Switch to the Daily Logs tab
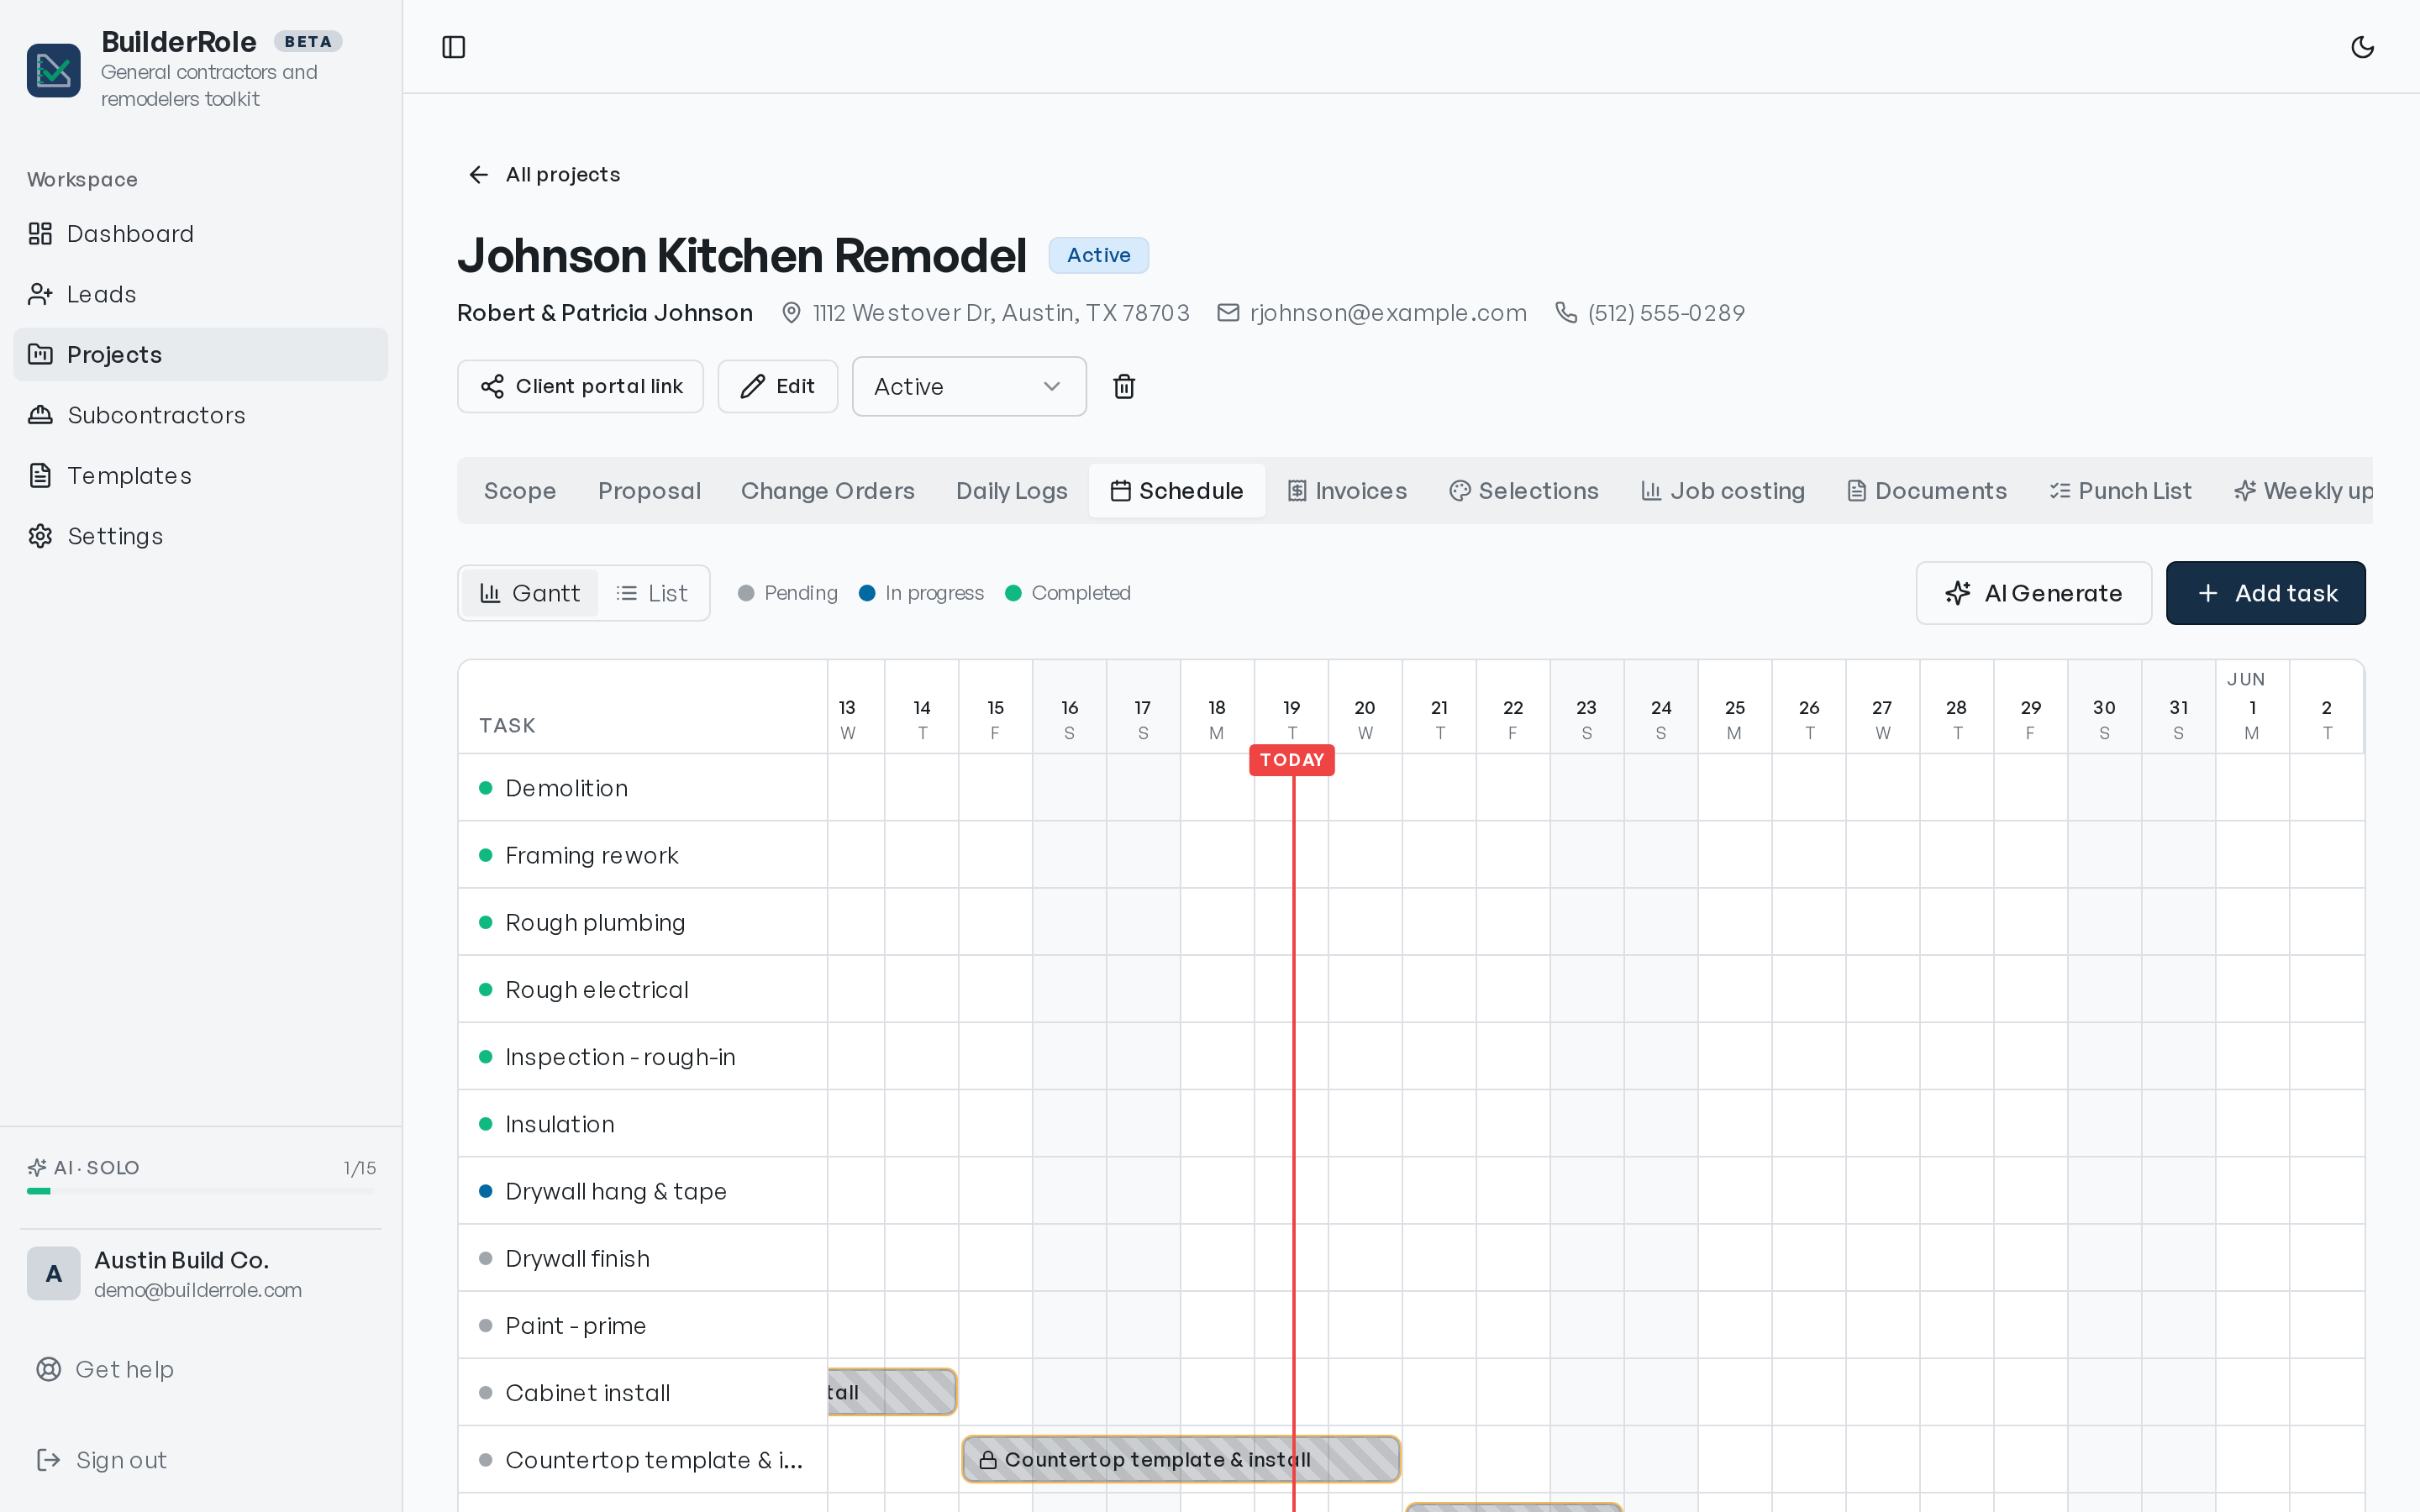The width and height of the screenshot is (2420, 1512). click(1011, 491)
